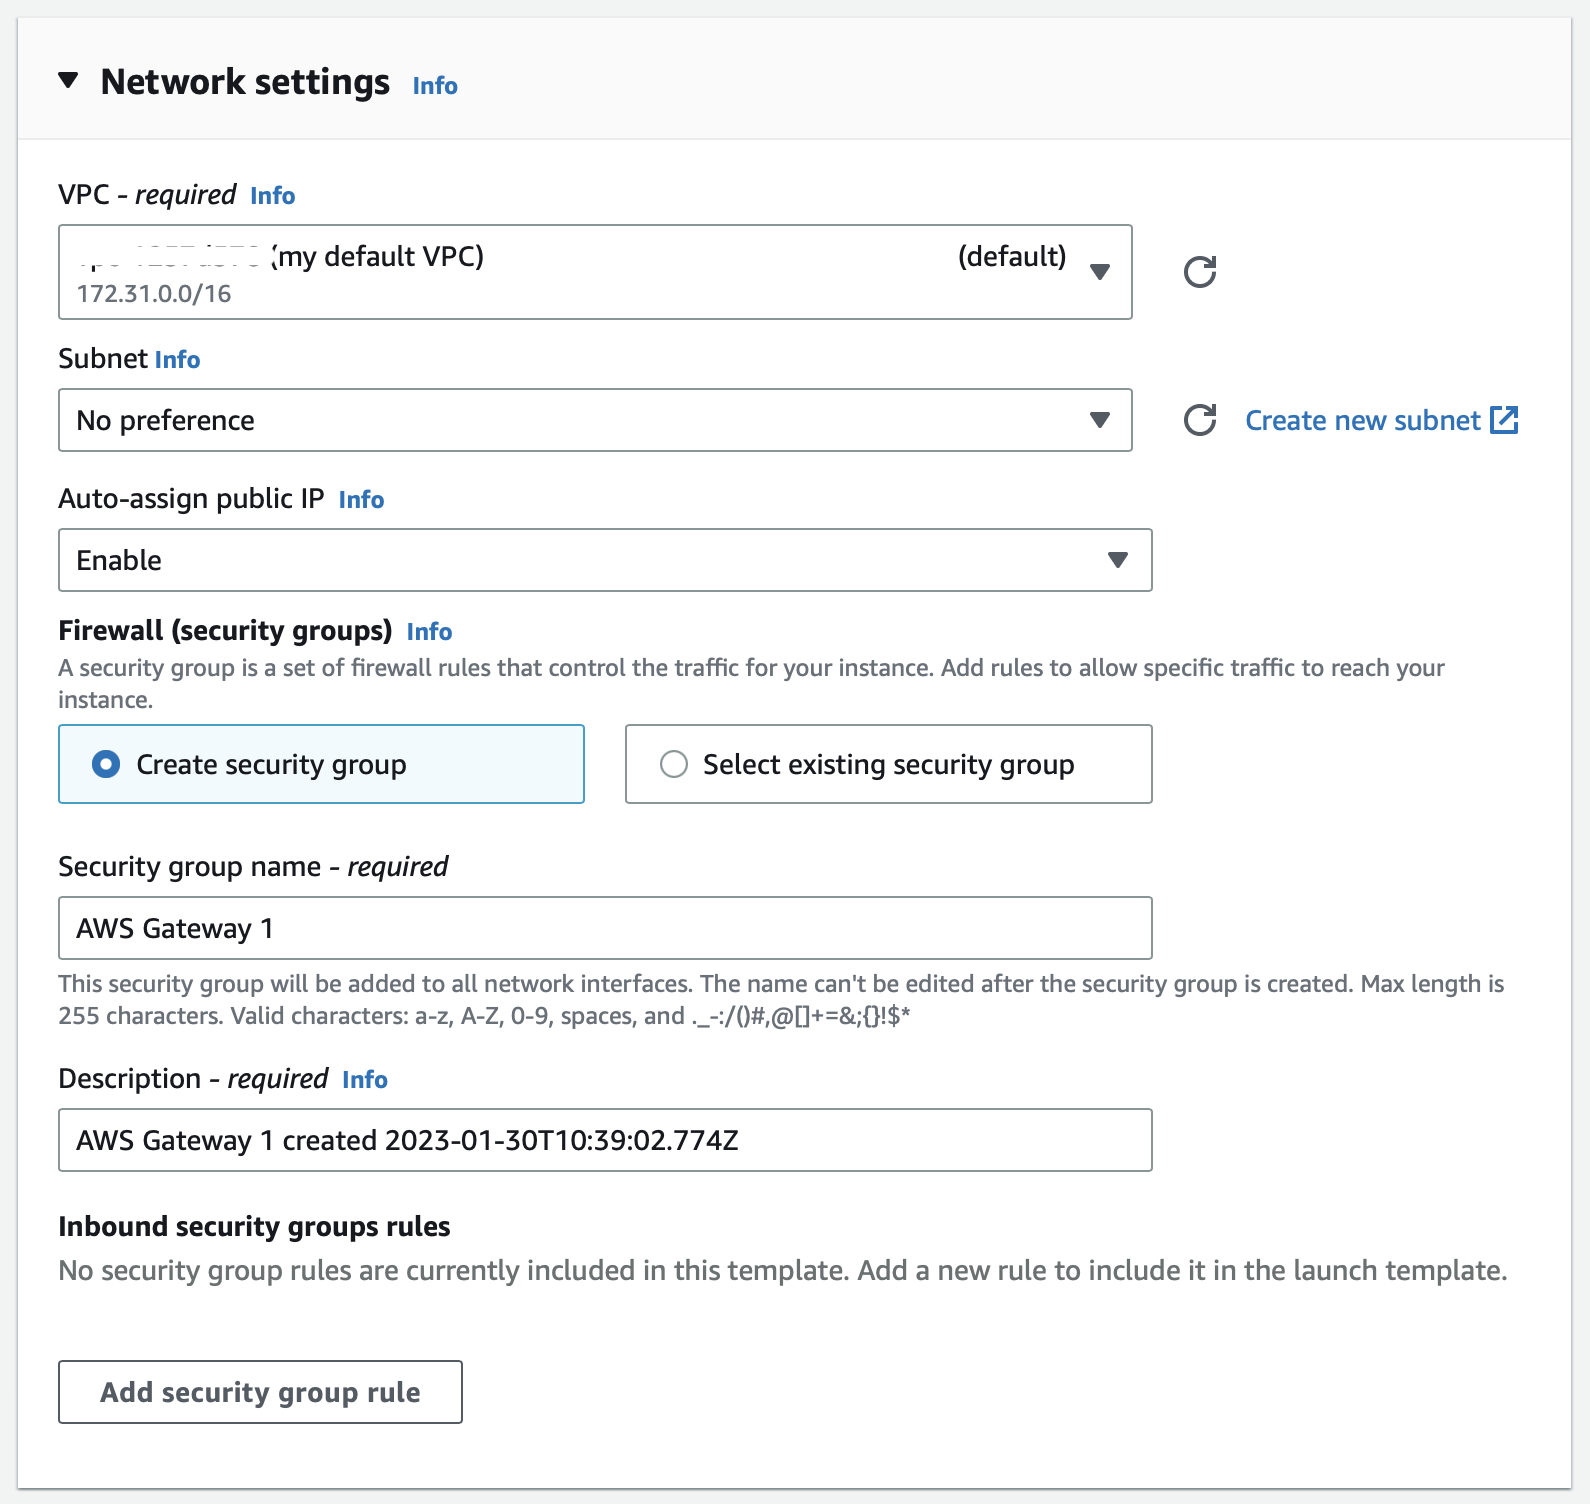The image size is (1590, 1504).
Task: Refresh the Subnet list
Action: coord(1200,420)
